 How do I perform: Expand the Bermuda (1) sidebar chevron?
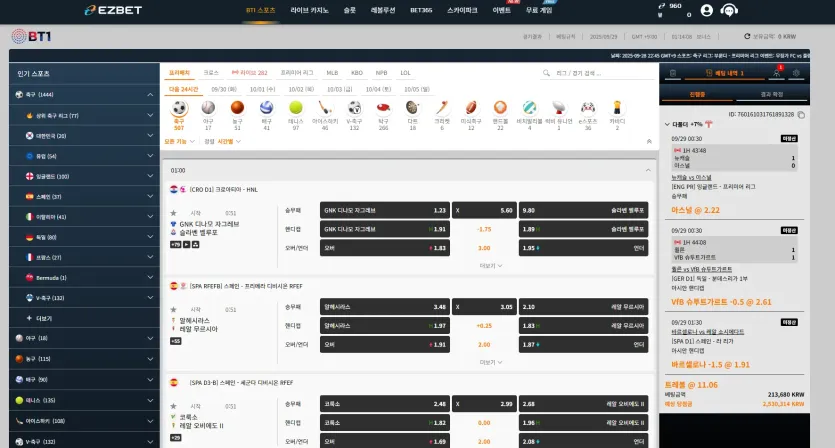pyautogui.click(x=150, y=278)
